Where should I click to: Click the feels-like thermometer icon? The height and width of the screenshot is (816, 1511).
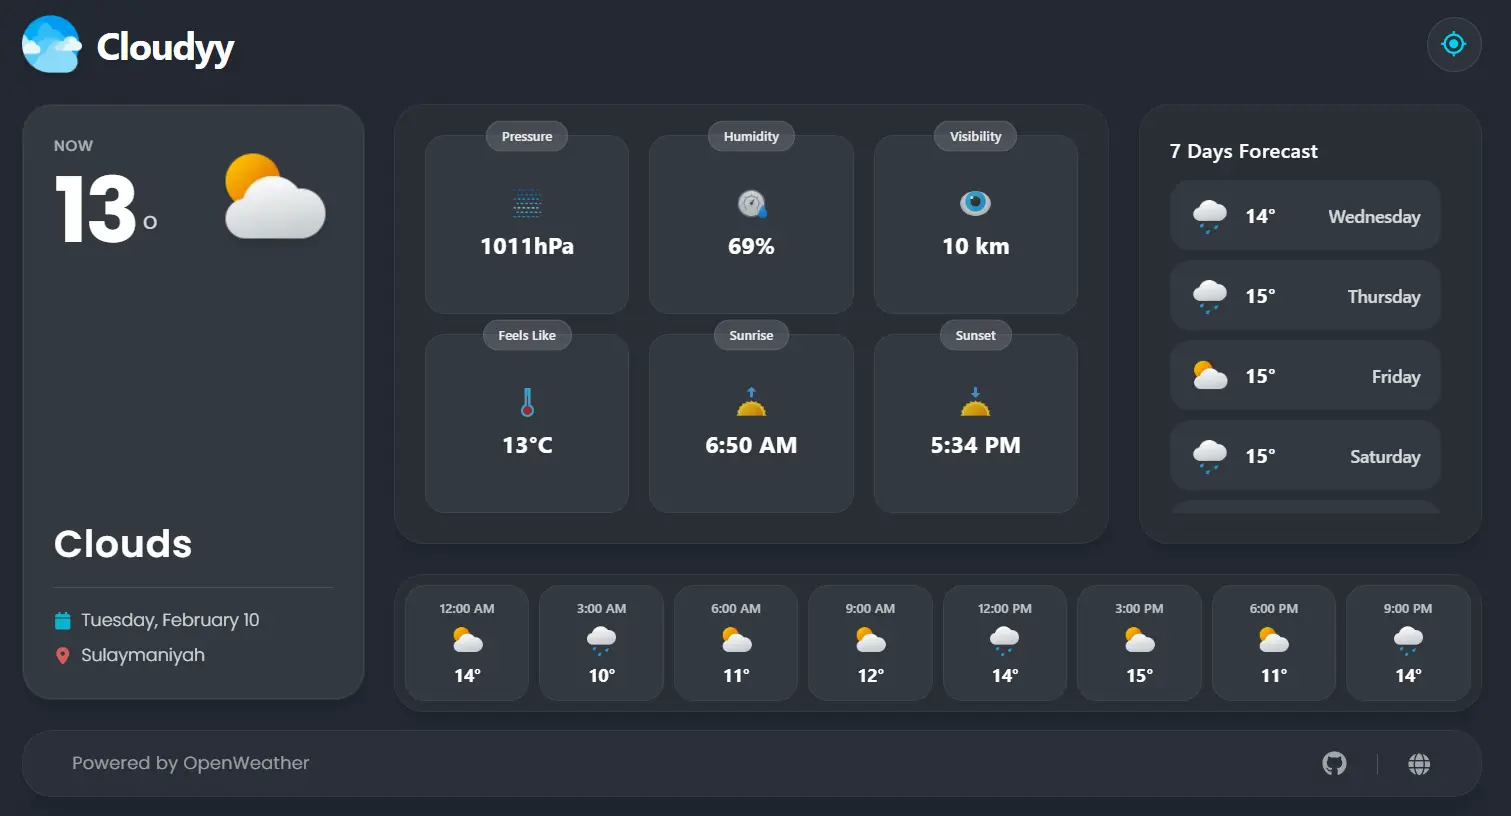527,402
